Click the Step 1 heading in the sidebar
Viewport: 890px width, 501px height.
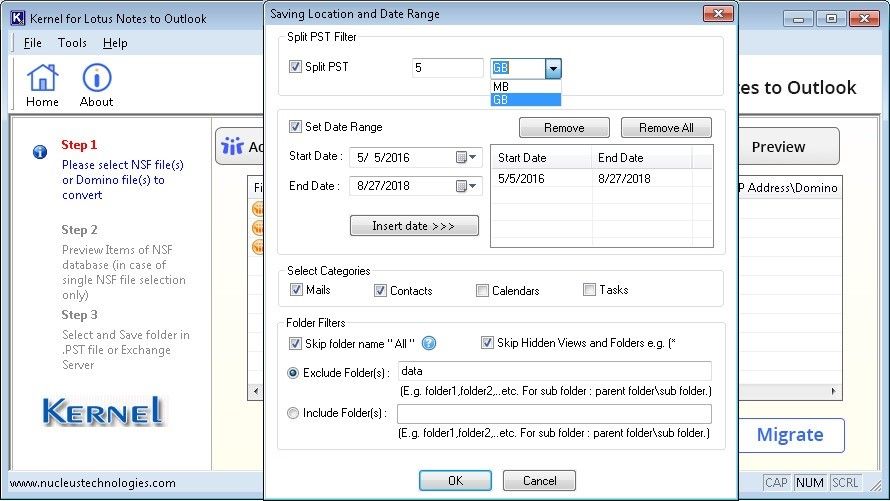(79, 145)
